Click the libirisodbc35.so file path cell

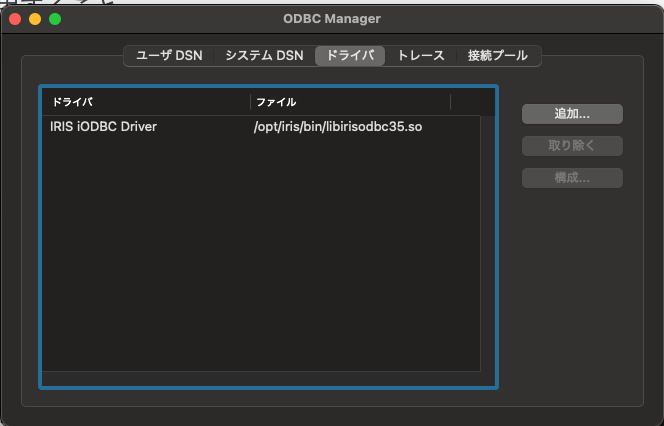click(338, 127)
